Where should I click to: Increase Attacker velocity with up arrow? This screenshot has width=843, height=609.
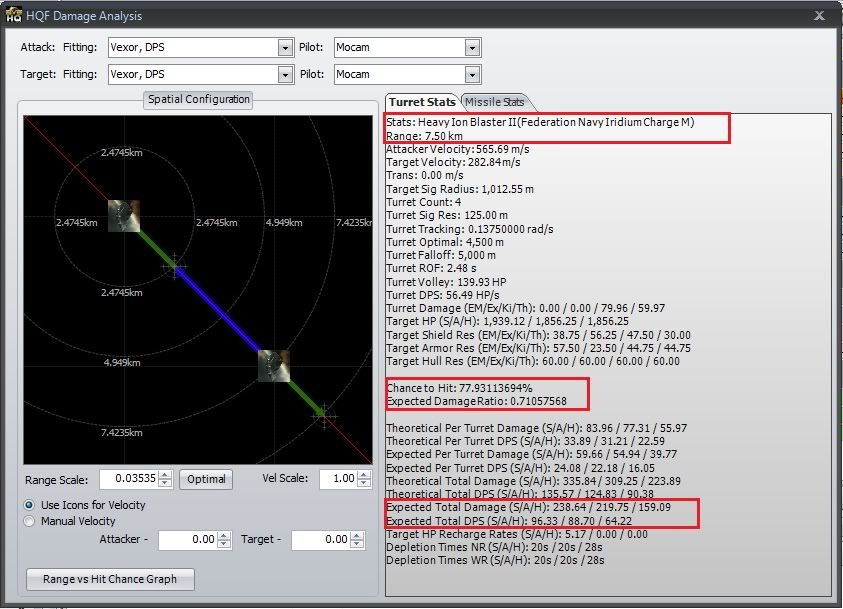click(x=225, y=535)
